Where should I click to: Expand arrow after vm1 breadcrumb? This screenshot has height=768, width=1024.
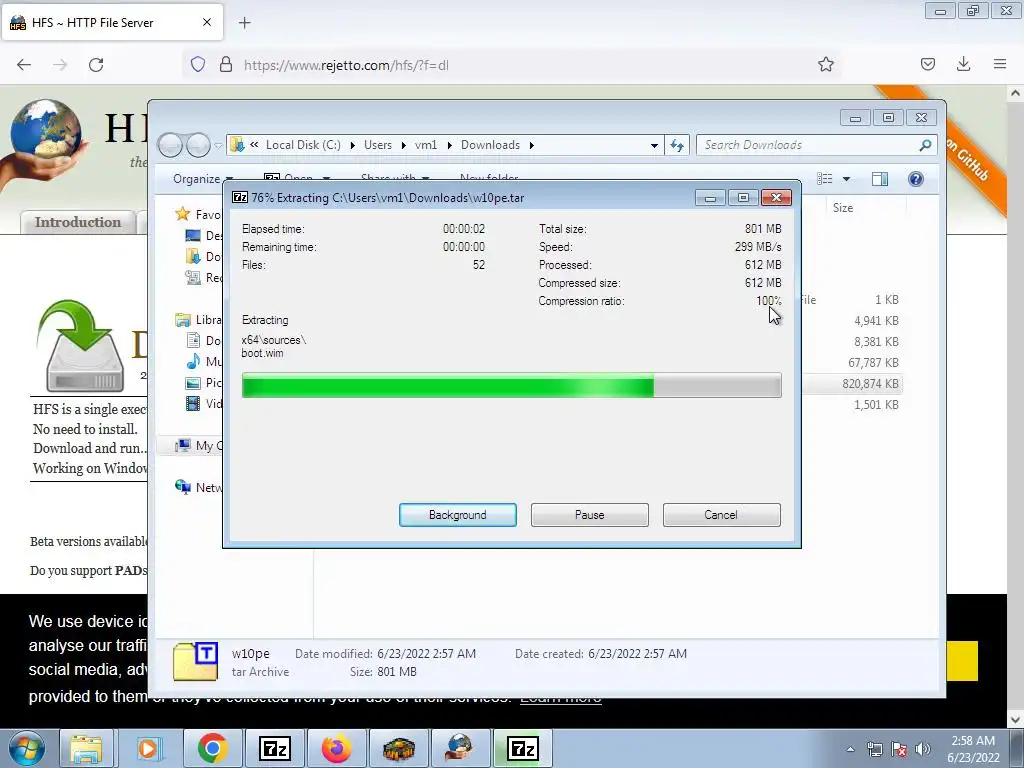click(449, 145)
